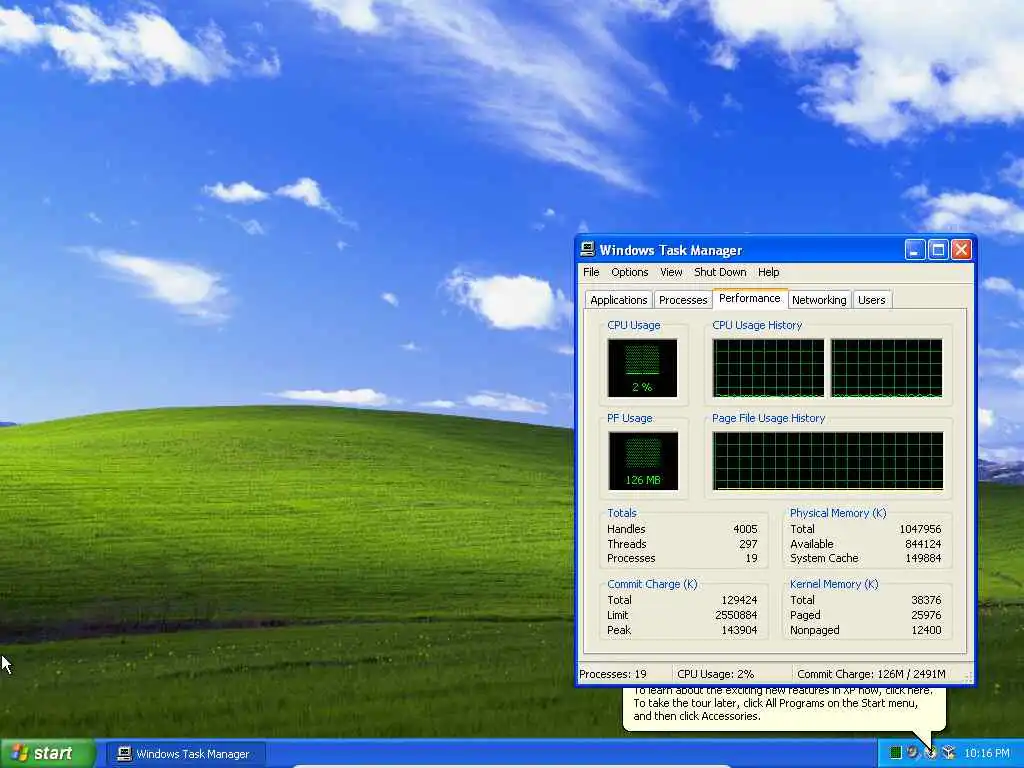Click the Windows Task Manager title text
Image resolution: width=1024 pixels, height=768 pixels.
click(671, 250)
